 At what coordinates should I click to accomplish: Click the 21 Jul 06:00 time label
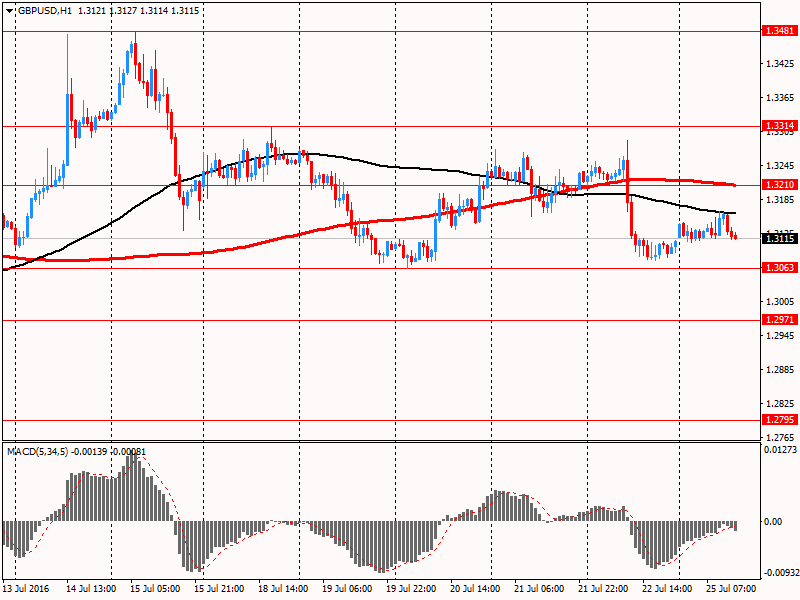[x=539, y=589]
